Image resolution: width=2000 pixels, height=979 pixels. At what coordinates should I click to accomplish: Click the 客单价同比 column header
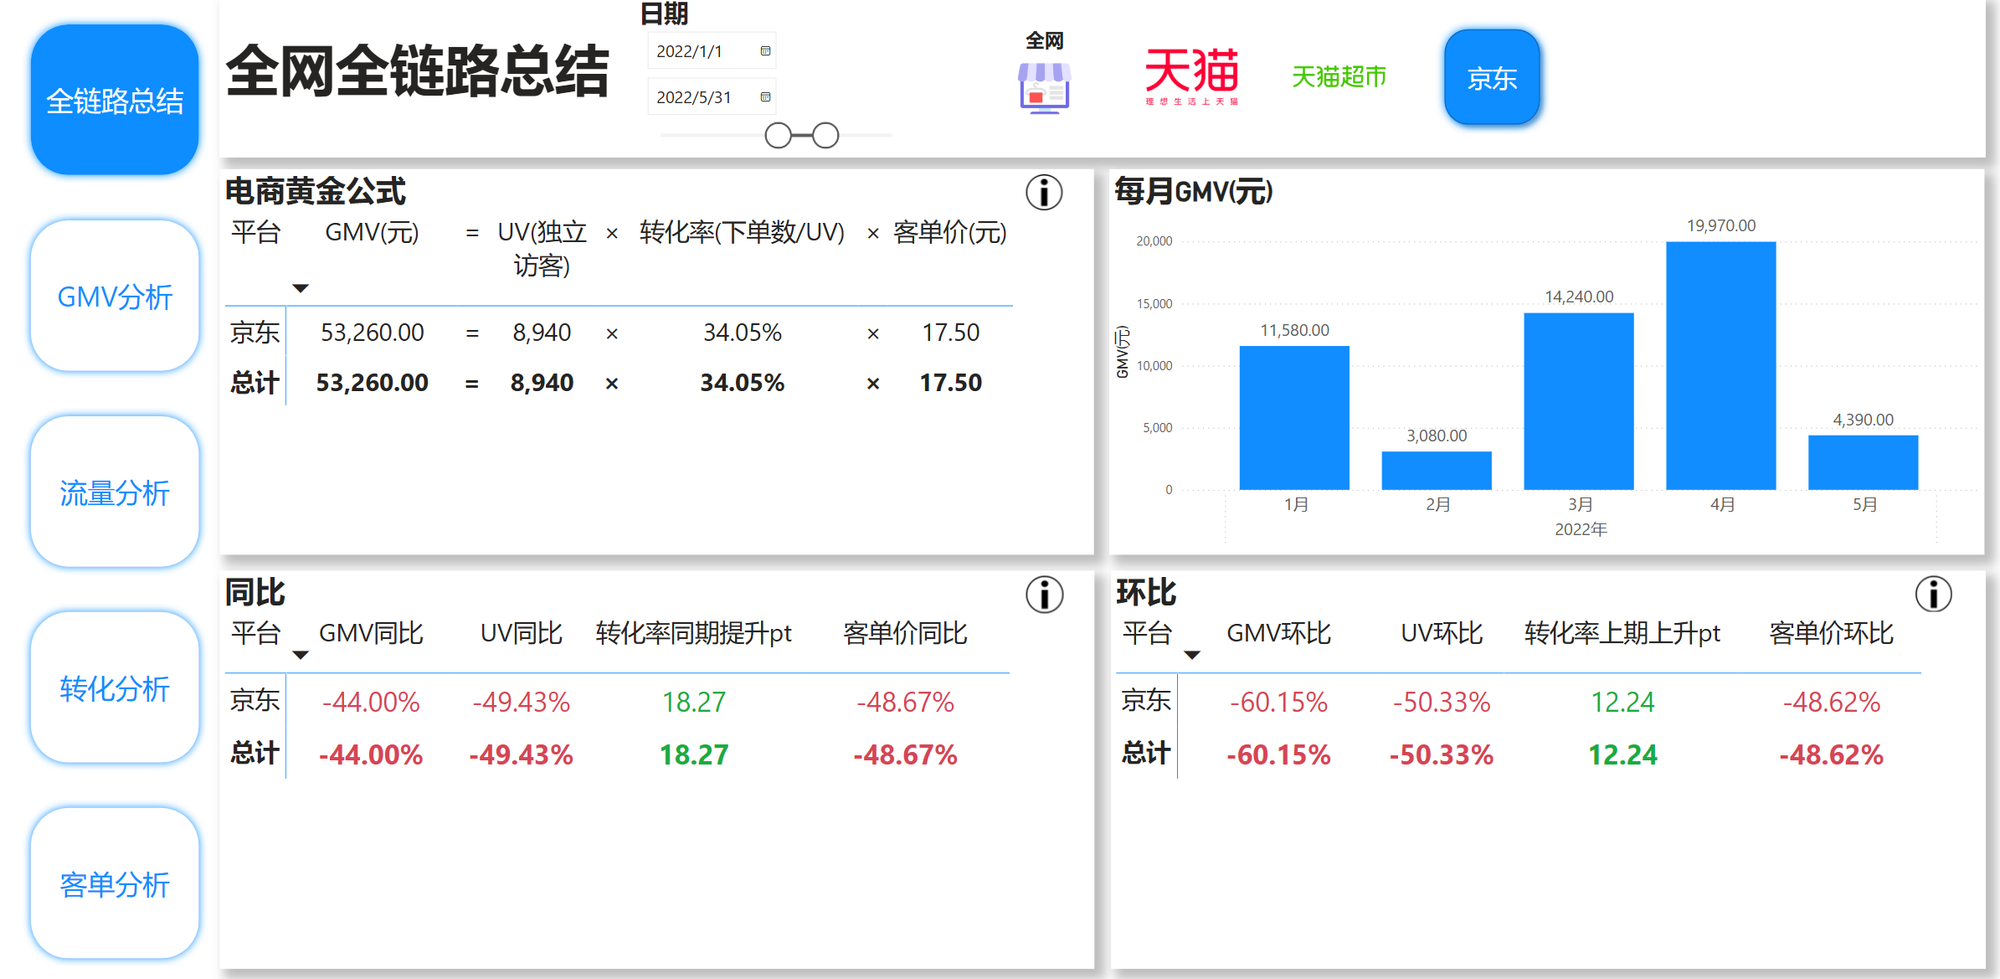pos(905,634)
